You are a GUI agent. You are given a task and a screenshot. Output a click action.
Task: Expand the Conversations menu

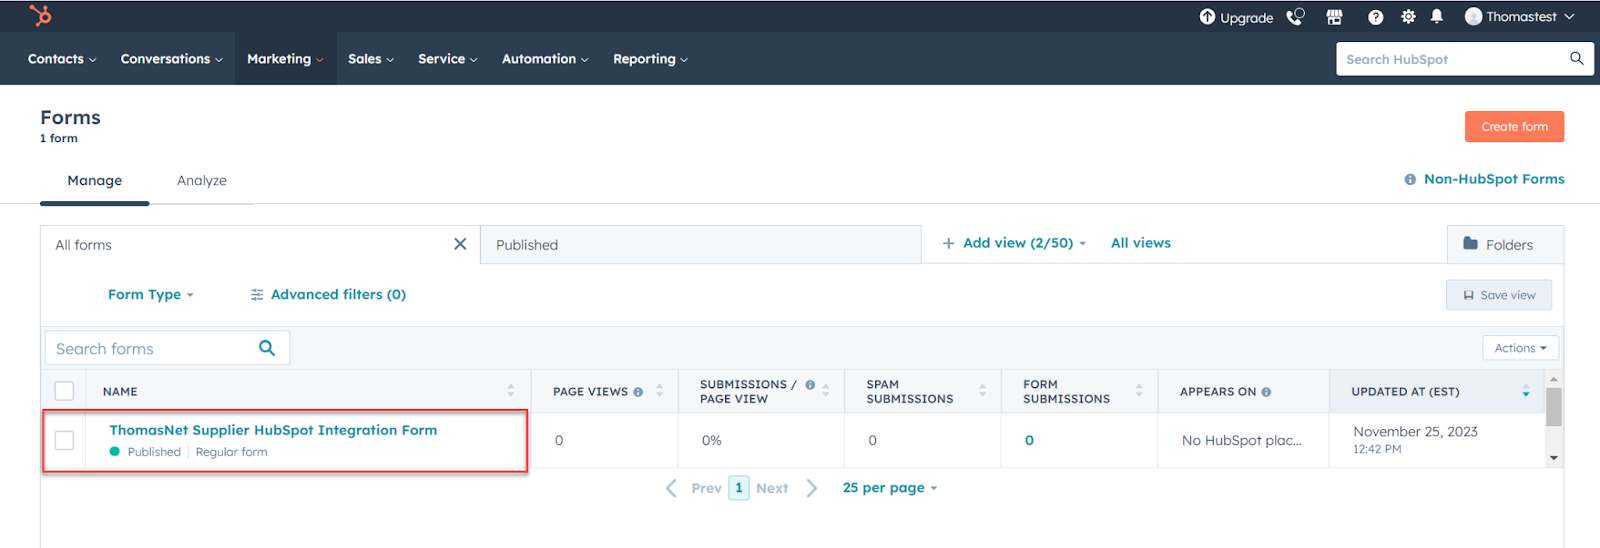[x=171, y=59]
